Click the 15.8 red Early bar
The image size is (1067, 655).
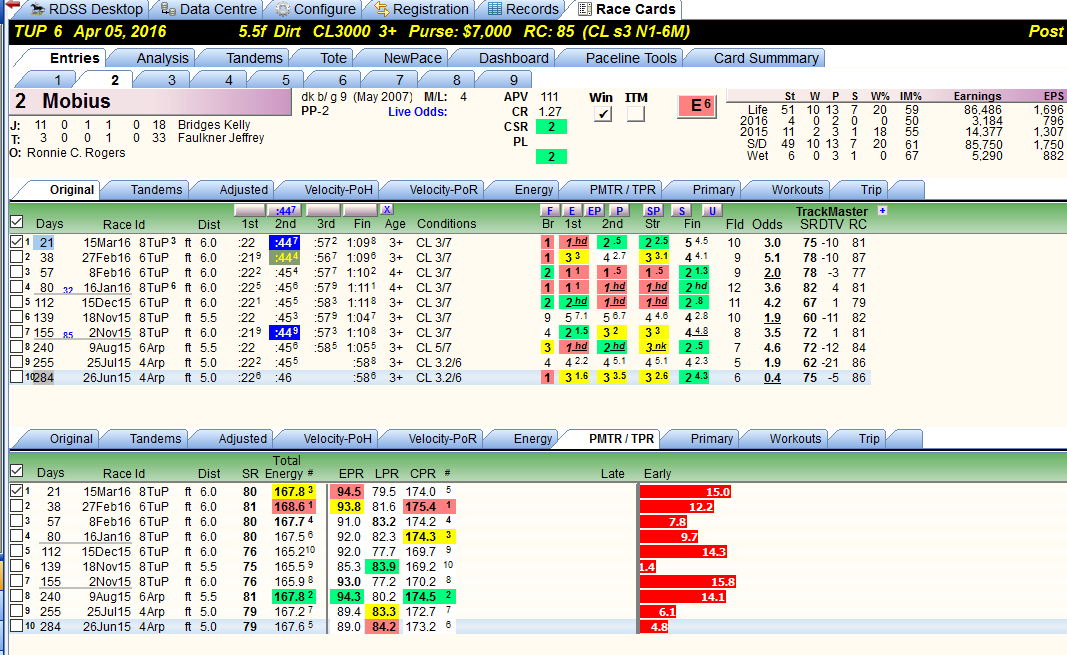688,582
